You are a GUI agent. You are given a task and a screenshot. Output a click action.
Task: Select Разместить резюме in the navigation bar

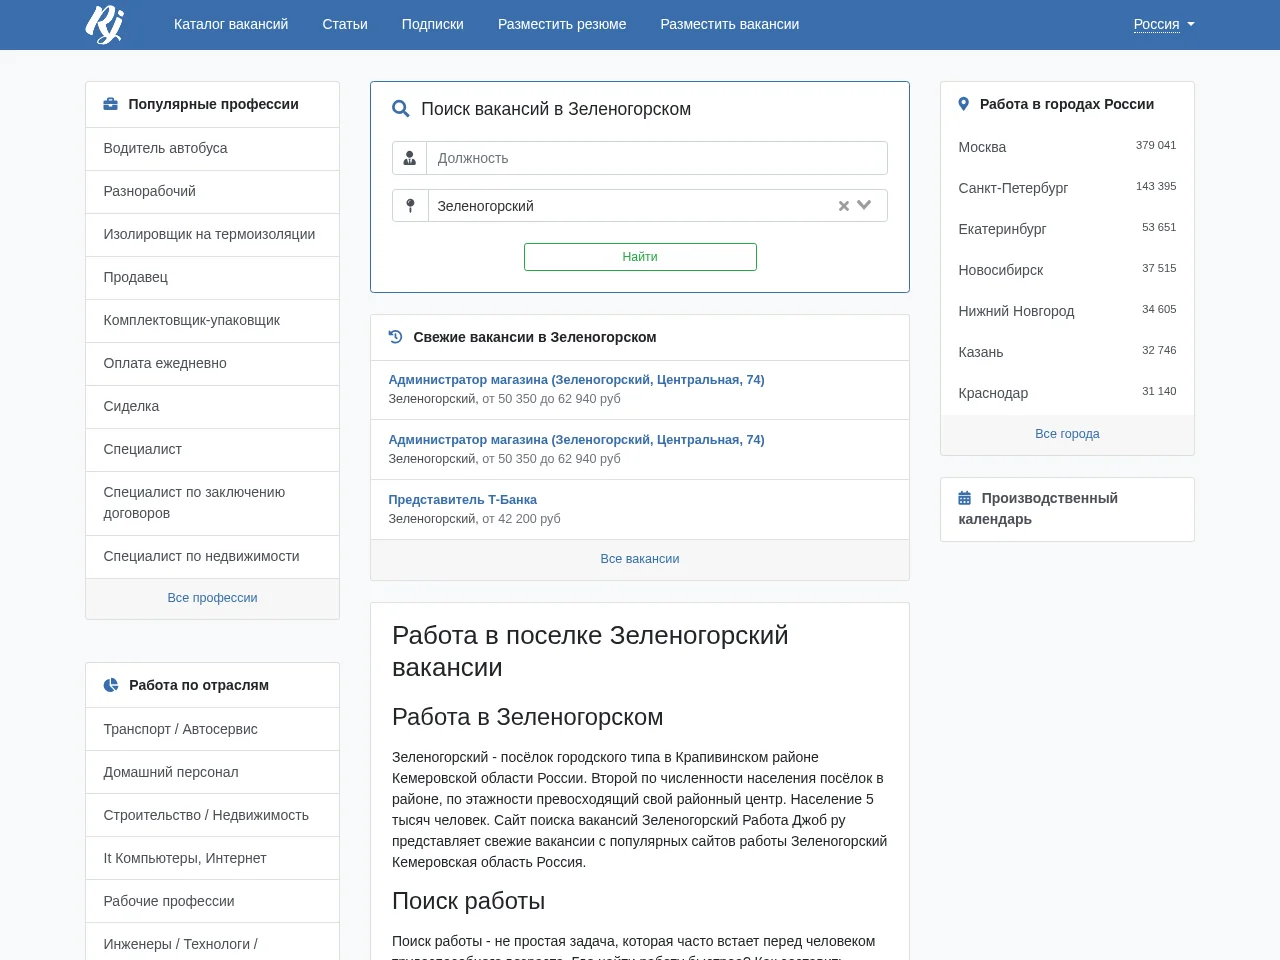tap(562, 24)
